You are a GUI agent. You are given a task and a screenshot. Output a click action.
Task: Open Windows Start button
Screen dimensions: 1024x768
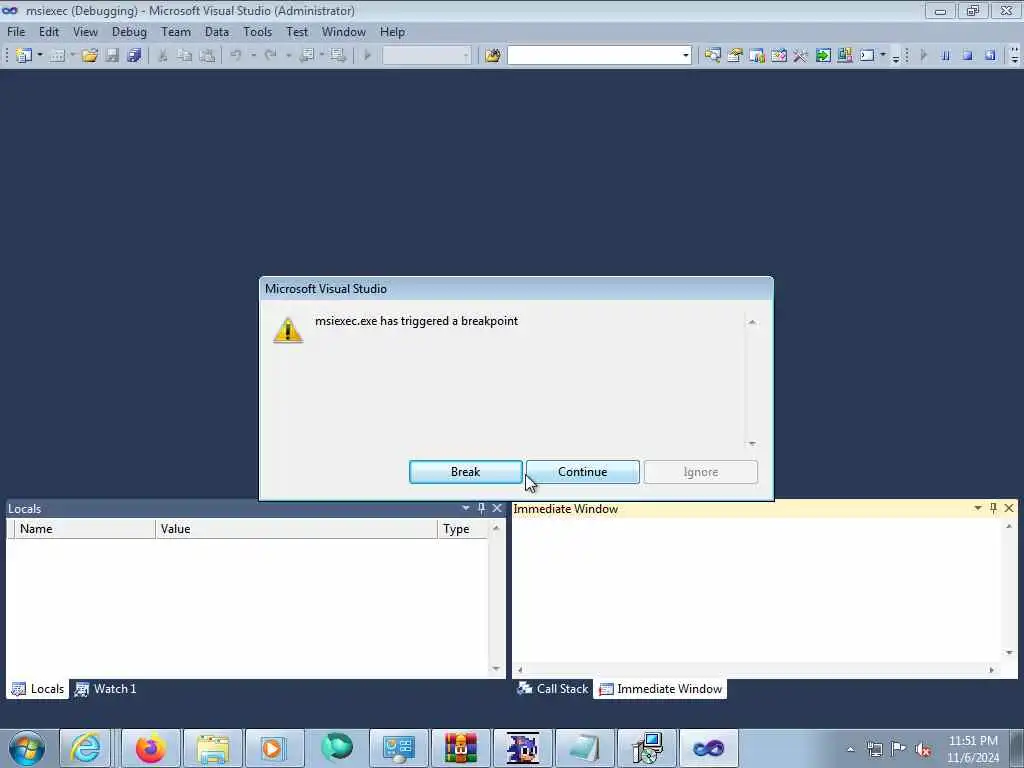(x=27, y=748)
